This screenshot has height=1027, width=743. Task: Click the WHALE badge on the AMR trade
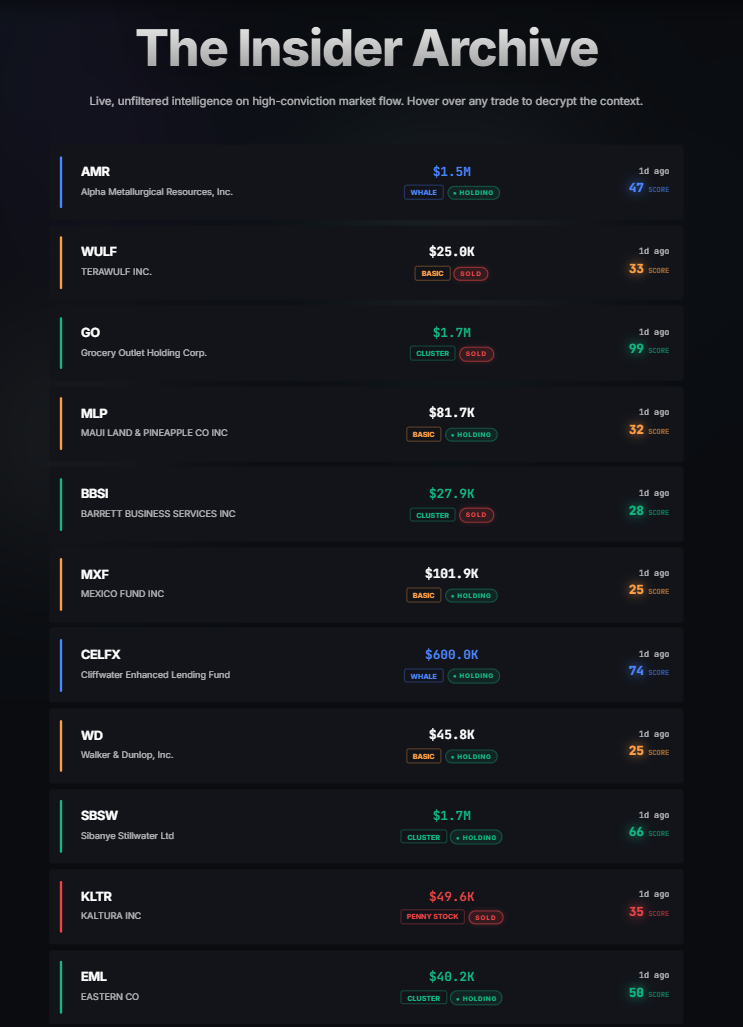click(423, 192)
